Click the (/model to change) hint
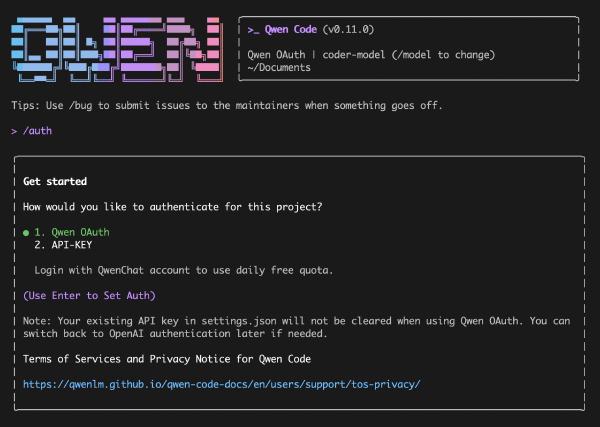Image resolution: width=600 pixels, height=427 pixels. (x=443, y=55)
